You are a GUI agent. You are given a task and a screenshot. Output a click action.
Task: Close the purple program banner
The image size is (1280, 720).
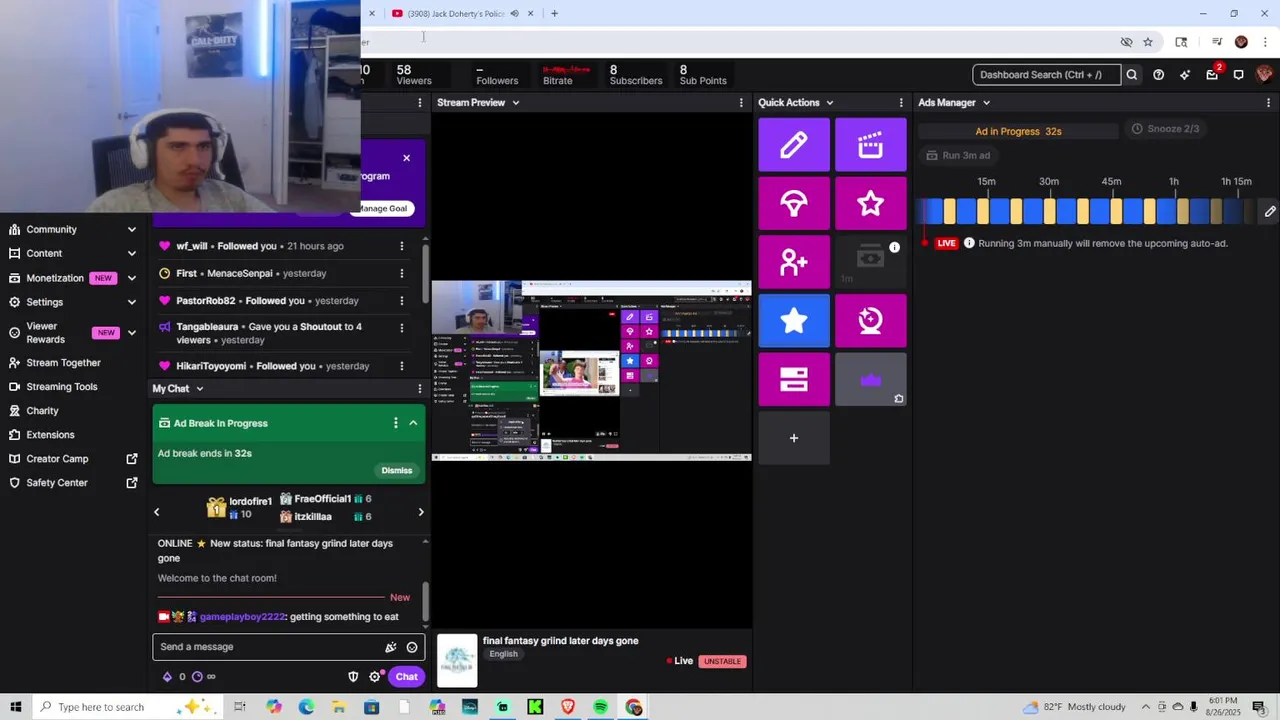tap(406, 158)
